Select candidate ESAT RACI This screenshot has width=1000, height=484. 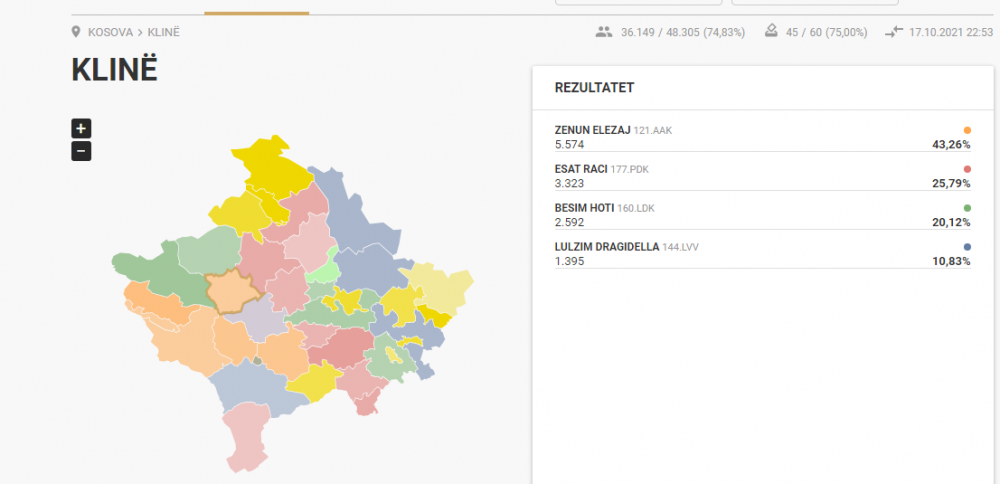pyautogui.click(x=581, y=169)
